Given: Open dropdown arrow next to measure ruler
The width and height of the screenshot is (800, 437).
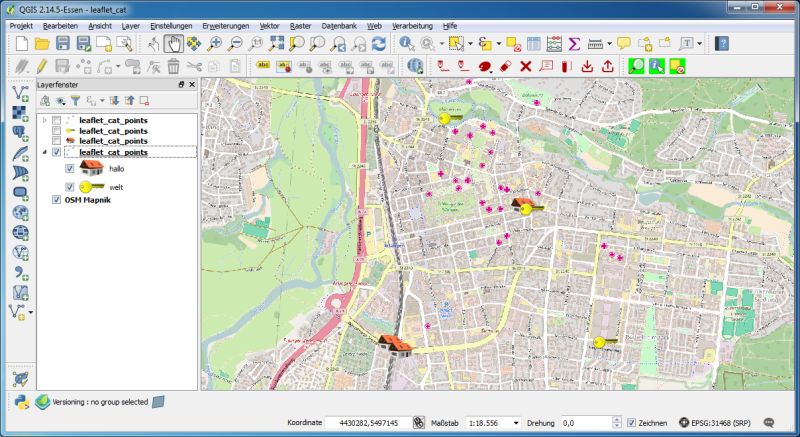Looking at the screenshot, I should click(609, 44).
